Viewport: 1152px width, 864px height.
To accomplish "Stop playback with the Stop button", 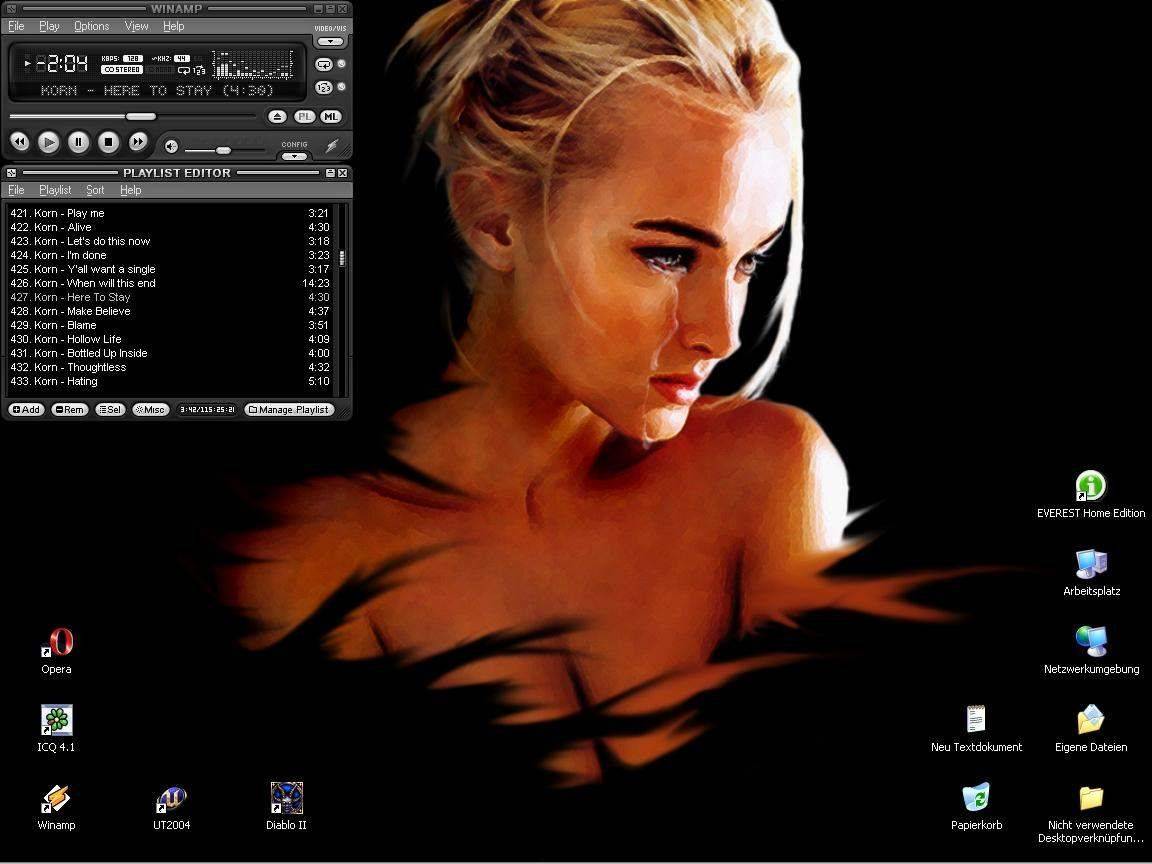I will click(x=108, y=142).
